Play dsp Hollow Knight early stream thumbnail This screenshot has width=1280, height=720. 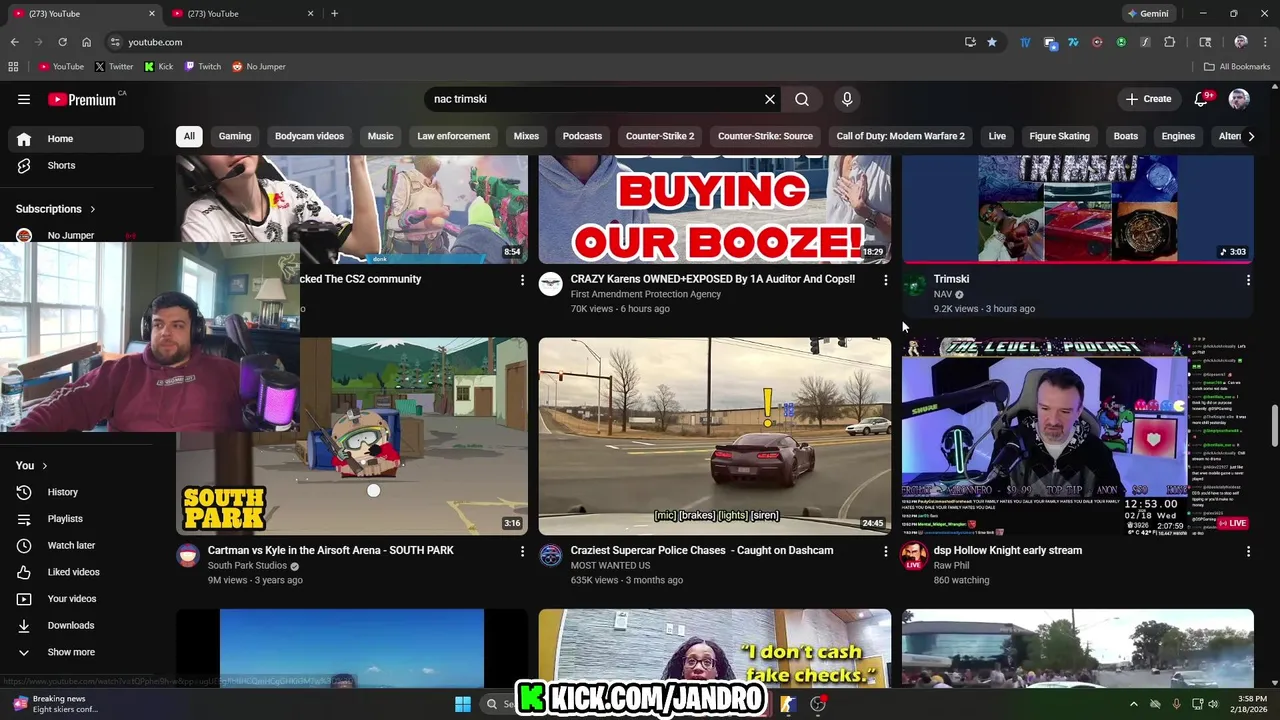point(1077,436)
